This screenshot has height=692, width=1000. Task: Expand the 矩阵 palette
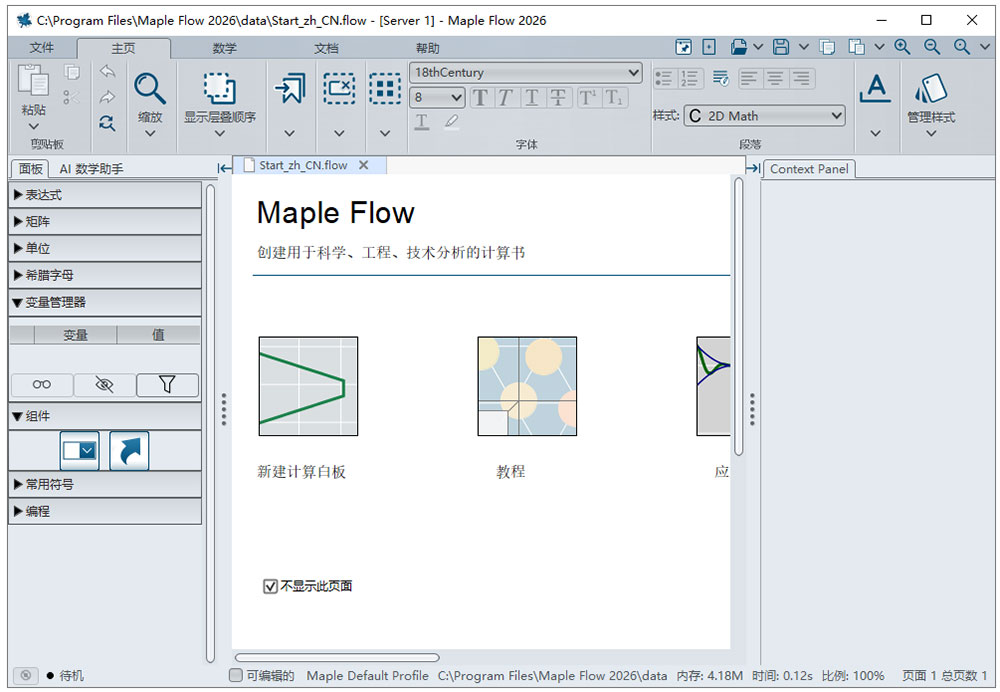click(x=105, y=222)
